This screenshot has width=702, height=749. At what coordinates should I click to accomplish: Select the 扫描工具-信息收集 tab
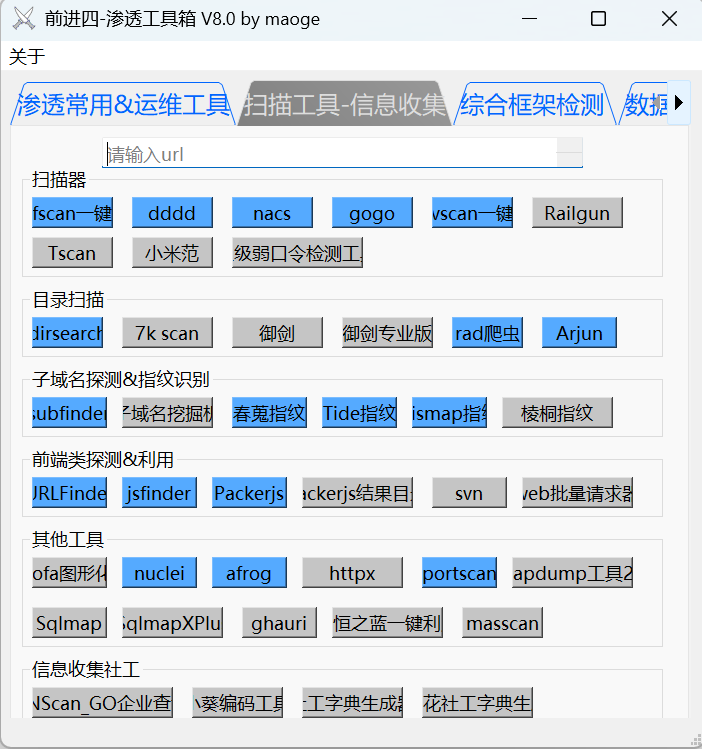[x=344, y=104]
